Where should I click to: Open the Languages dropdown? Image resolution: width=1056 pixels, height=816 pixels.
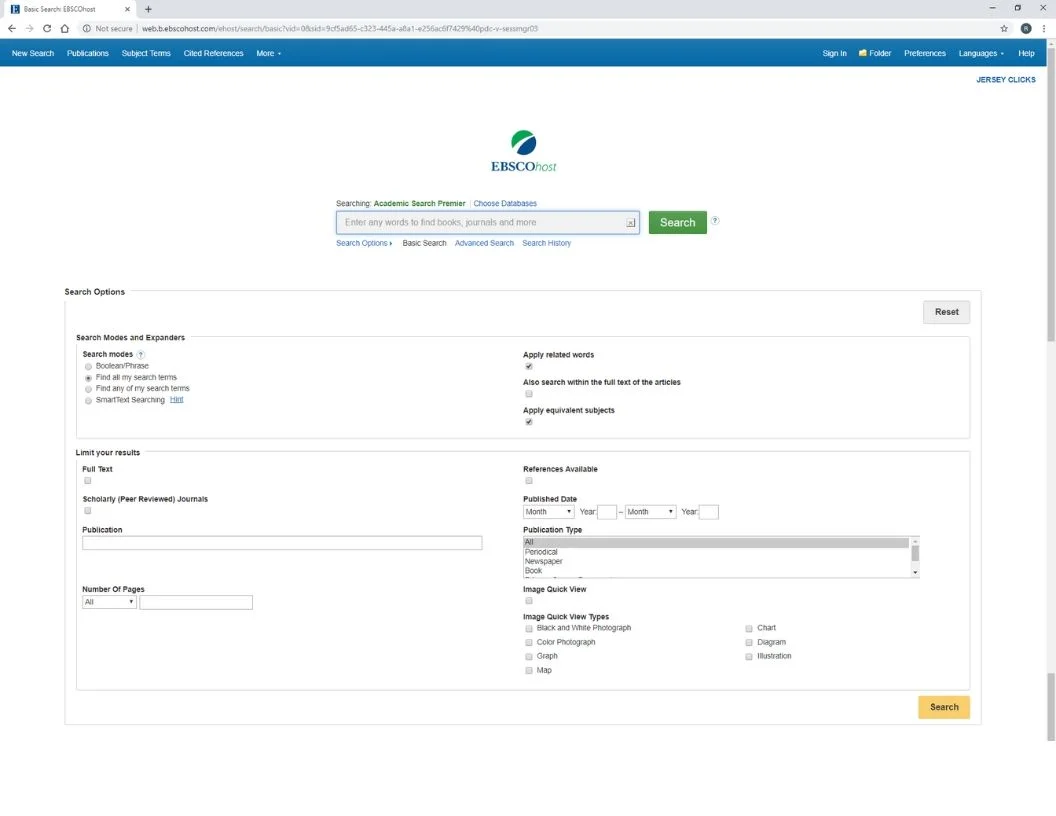pyautogui.click(x=981, y=53)
